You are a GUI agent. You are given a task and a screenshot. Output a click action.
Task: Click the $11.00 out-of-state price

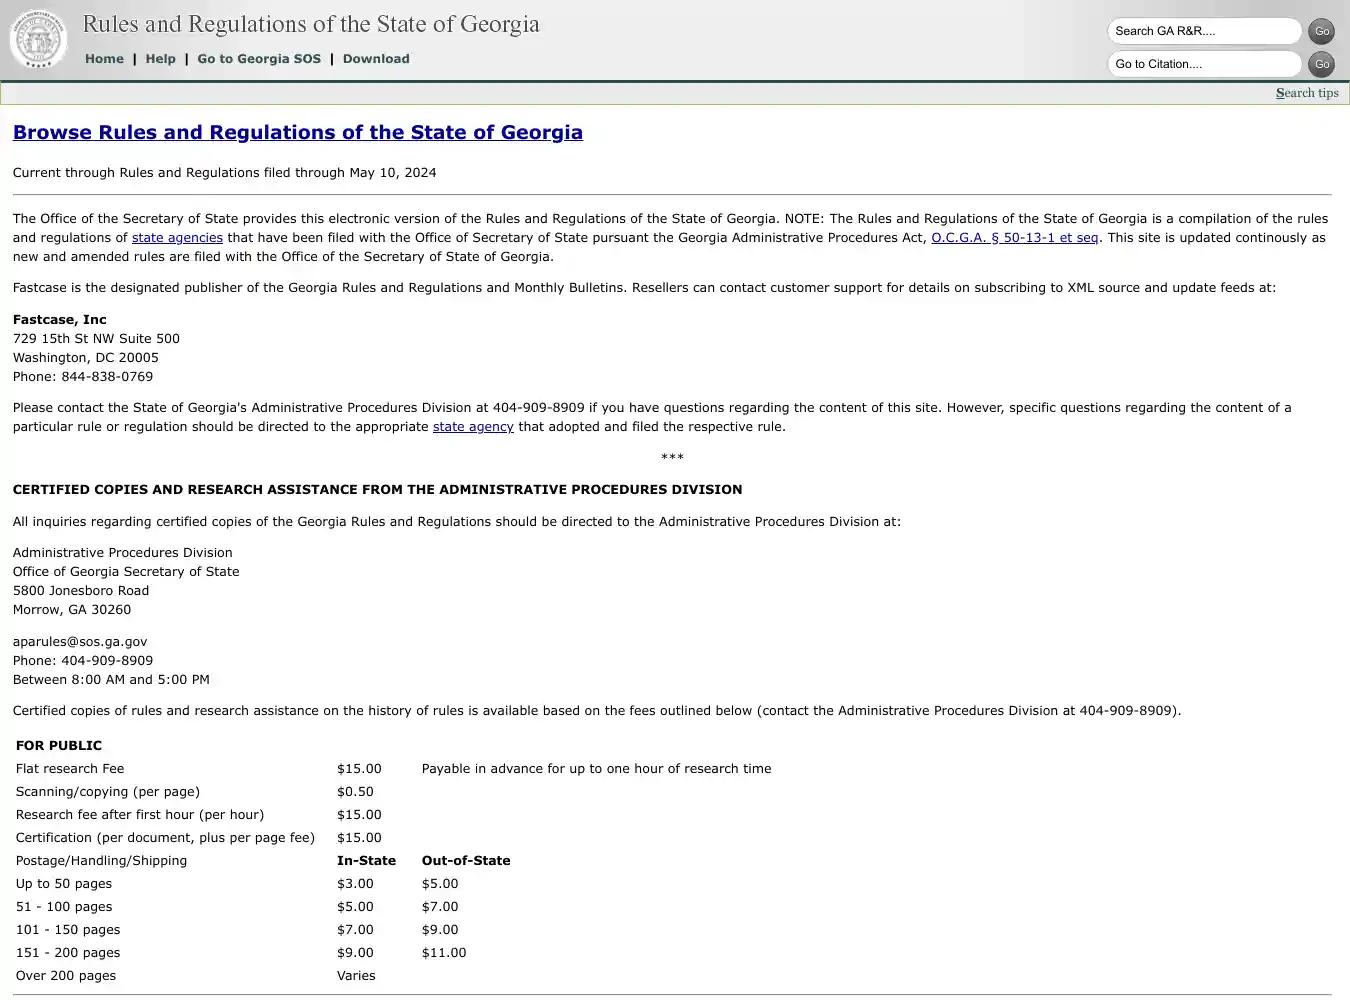point(444,953)
